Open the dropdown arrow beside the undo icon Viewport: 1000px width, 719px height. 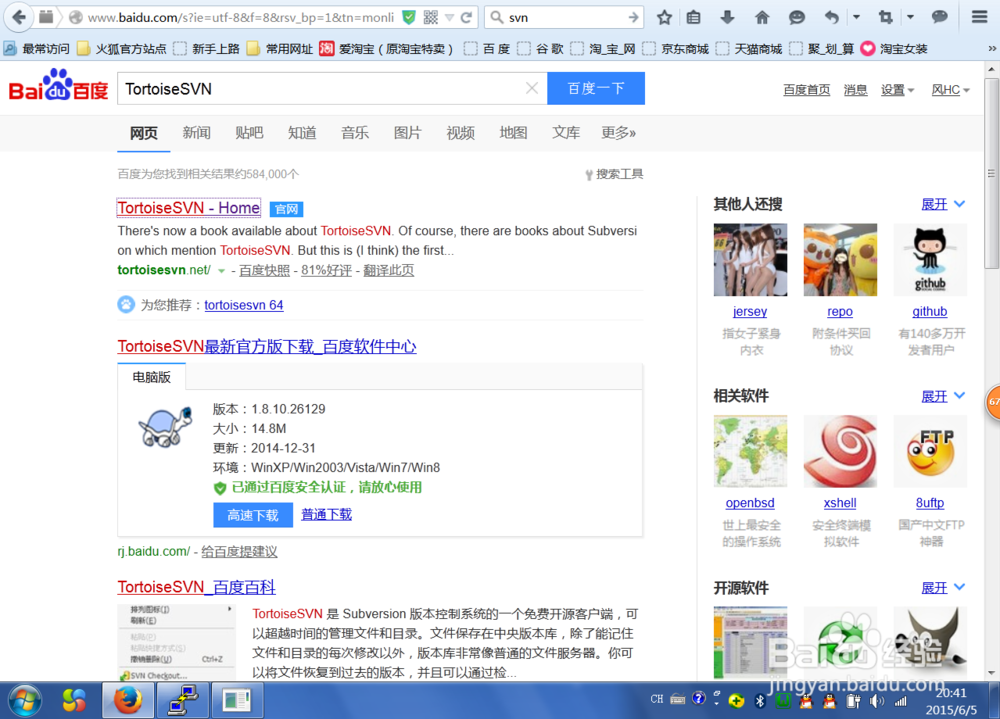pos(856,17)
